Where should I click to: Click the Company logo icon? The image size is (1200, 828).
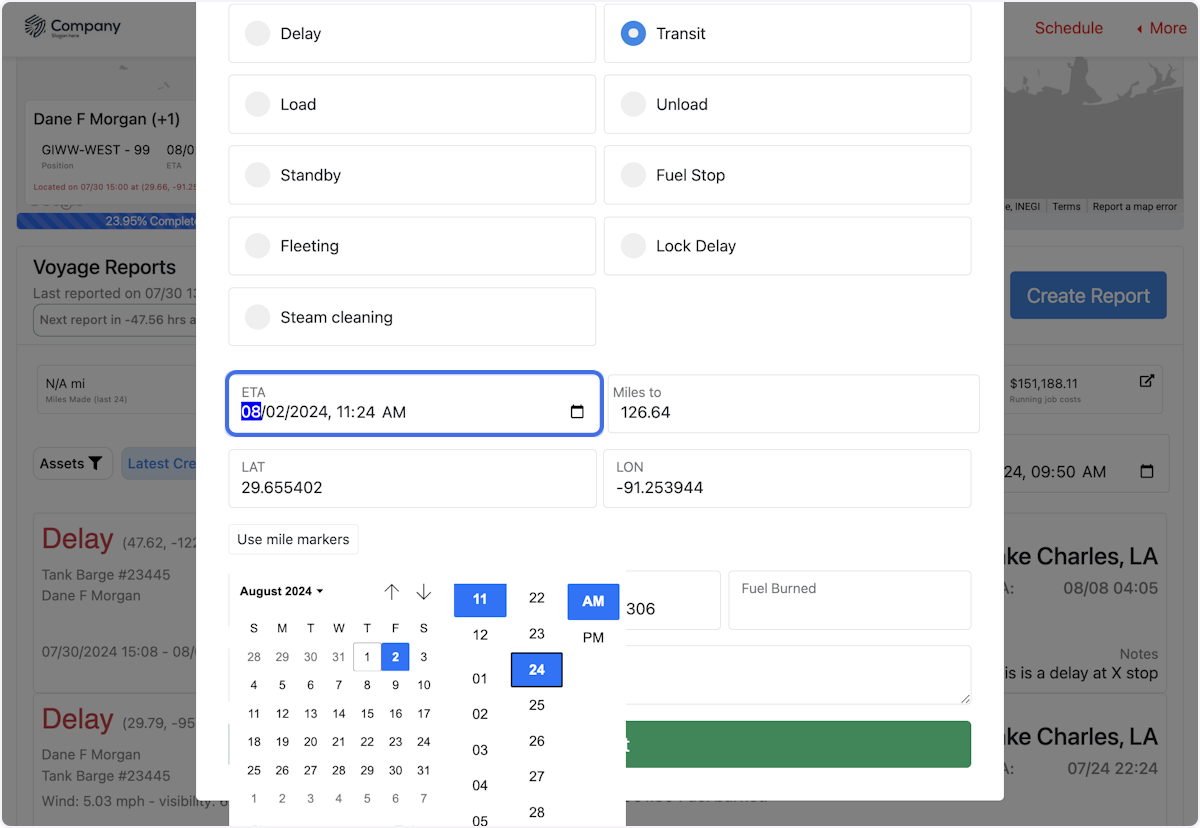coord(36,27)
